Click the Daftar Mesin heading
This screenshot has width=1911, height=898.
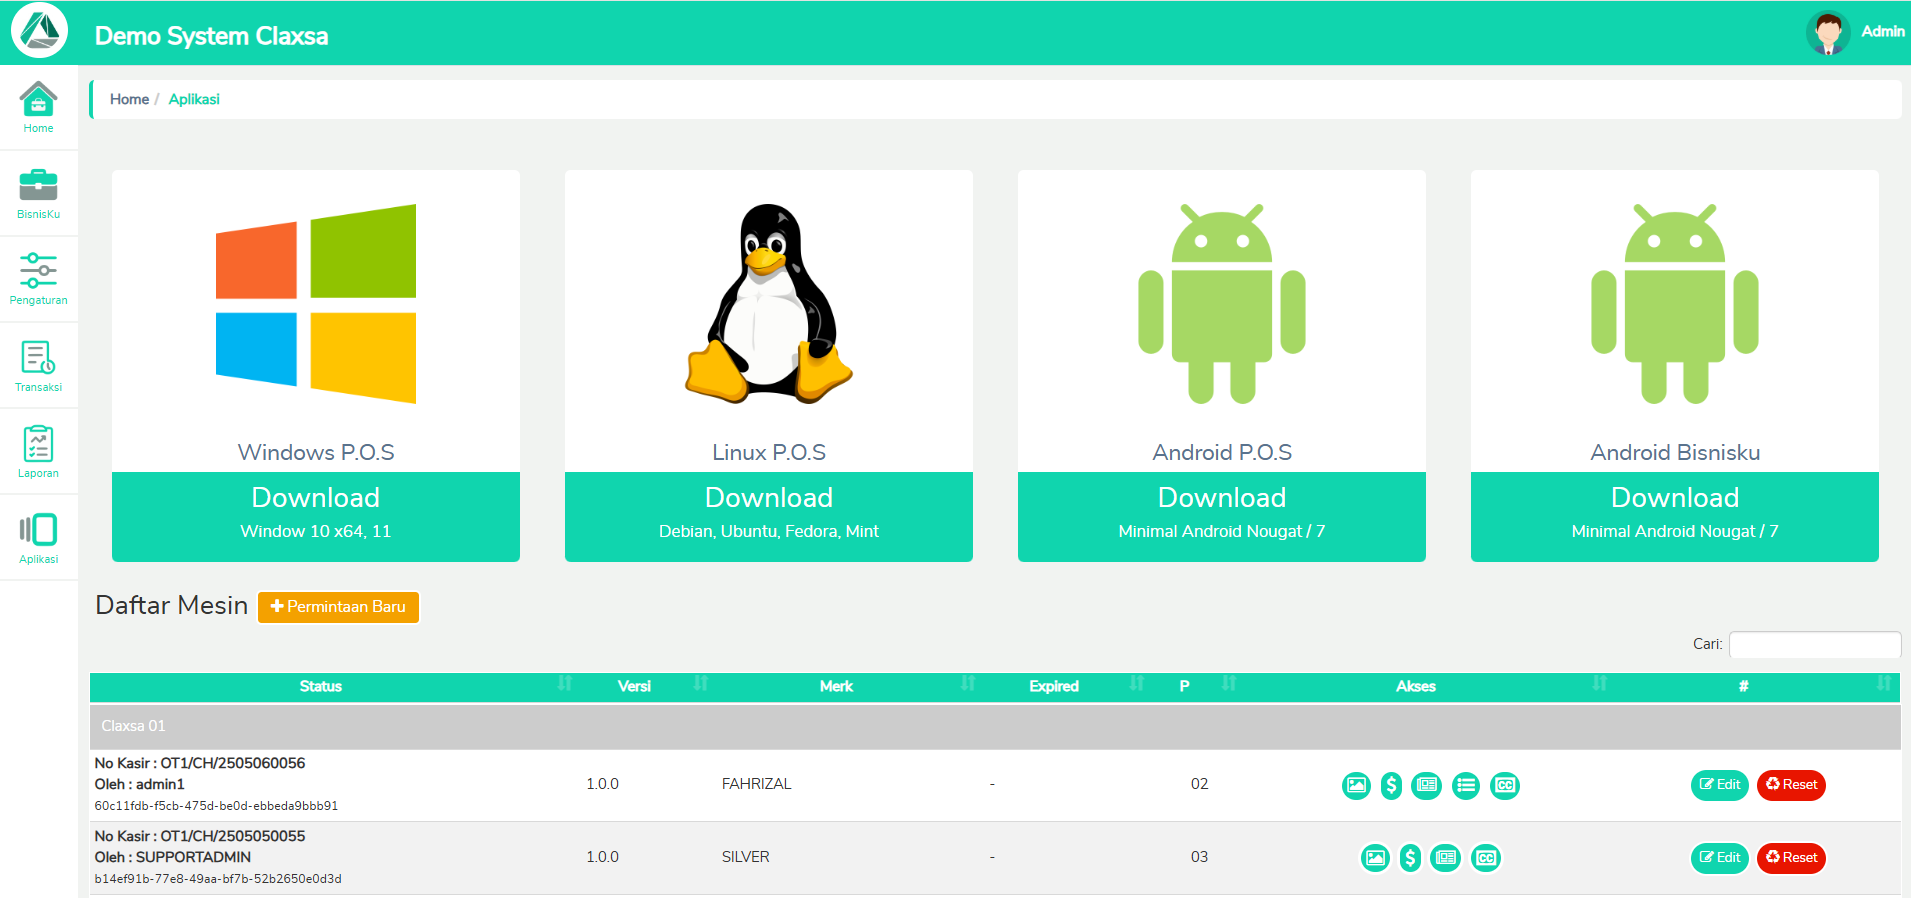click(x=171, y=606)
